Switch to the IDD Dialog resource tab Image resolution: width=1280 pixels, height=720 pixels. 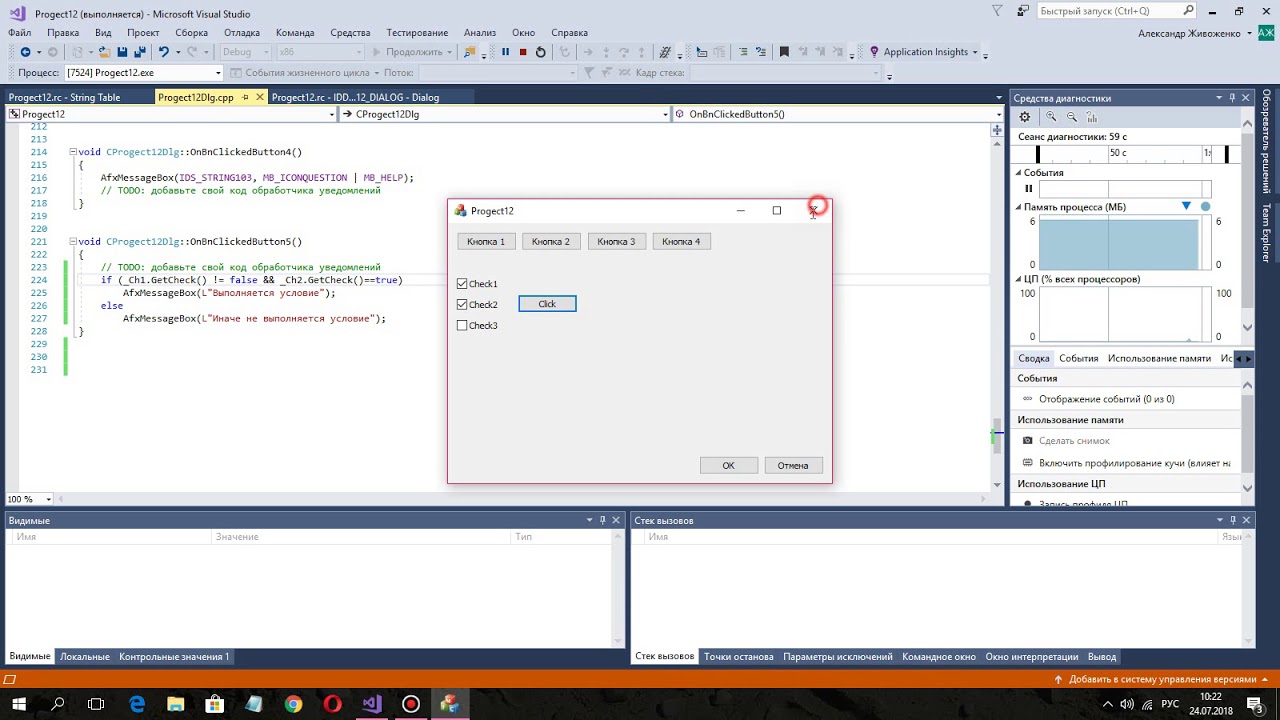coord(355,97)
